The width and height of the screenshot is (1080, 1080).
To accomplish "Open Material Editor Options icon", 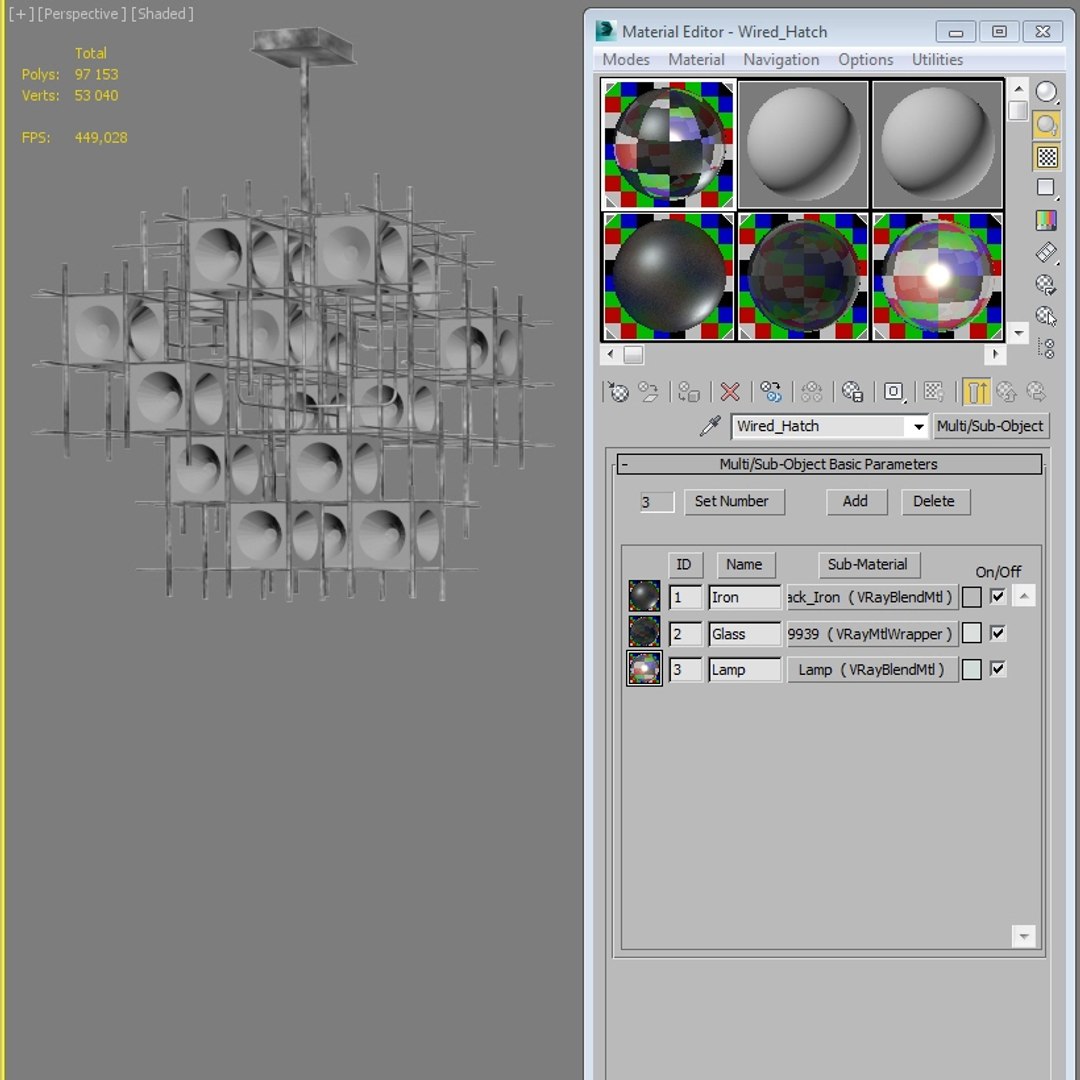I will pos(1046,284).
